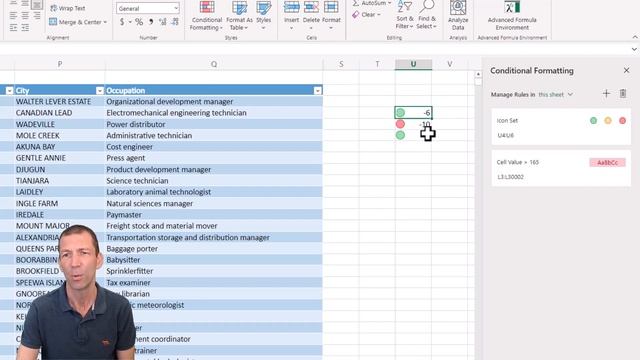This screenshot has height=360, width=640.
Task: Open the Conditional Formatting ribbon menu
Action: point(207,16)
